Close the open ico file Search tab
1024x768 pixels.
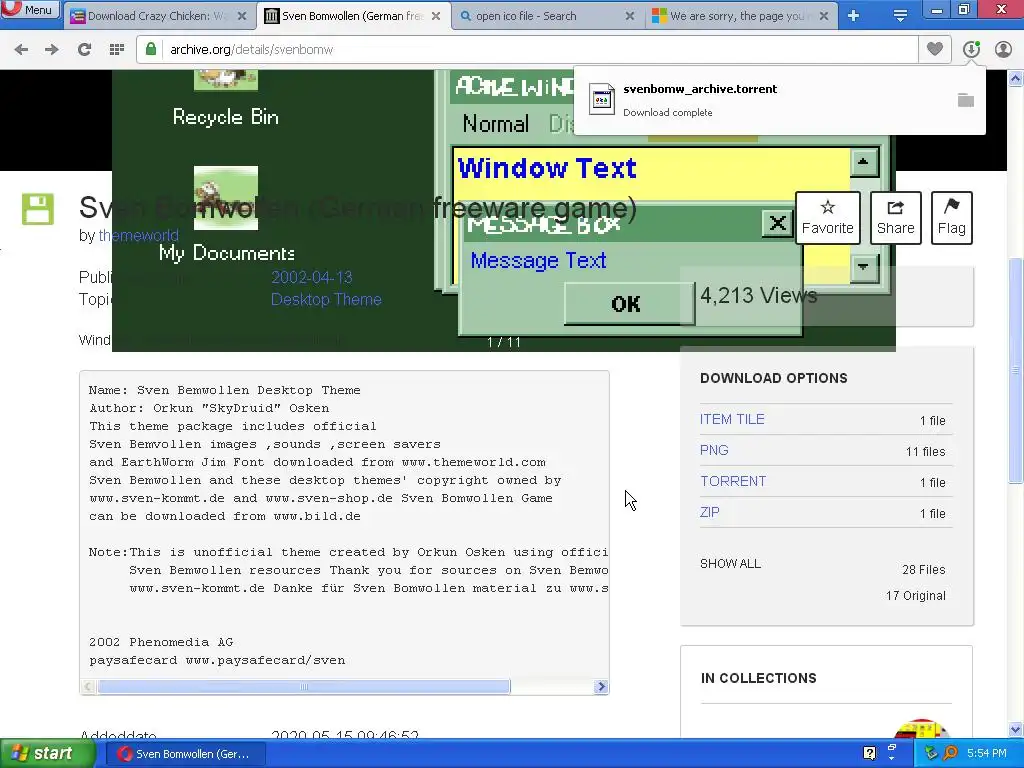click(x=630, y=16)
